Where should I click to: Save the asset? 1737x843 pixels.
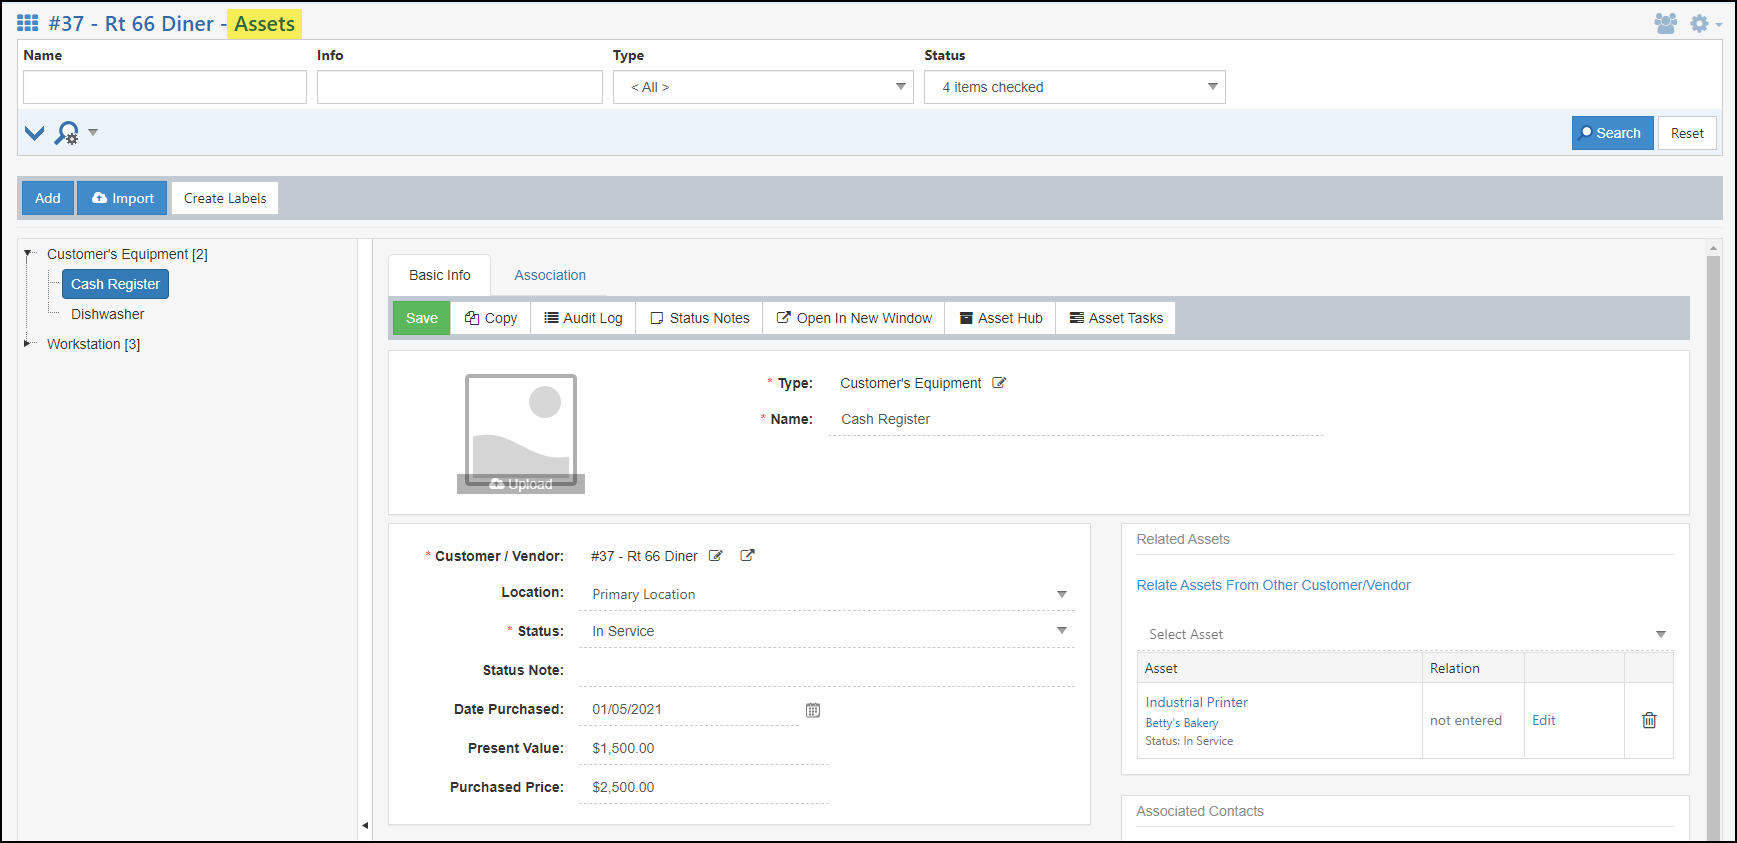[422, 318]
